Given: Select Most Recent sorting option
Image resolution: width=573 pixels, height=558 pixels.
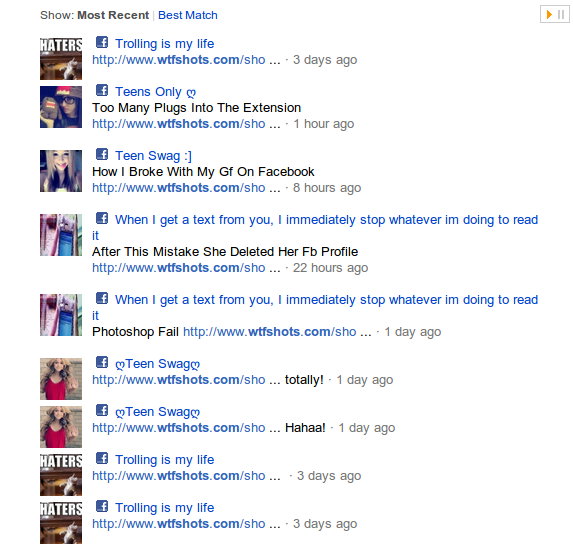Looking at the screenshot, I should pyautogui.click(x=113, y=15).
